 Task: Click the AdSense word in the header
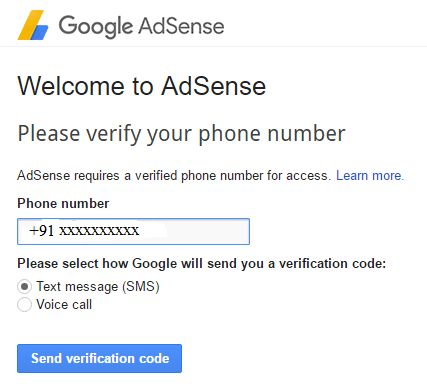pyautogui.click(x=181, y=26)
